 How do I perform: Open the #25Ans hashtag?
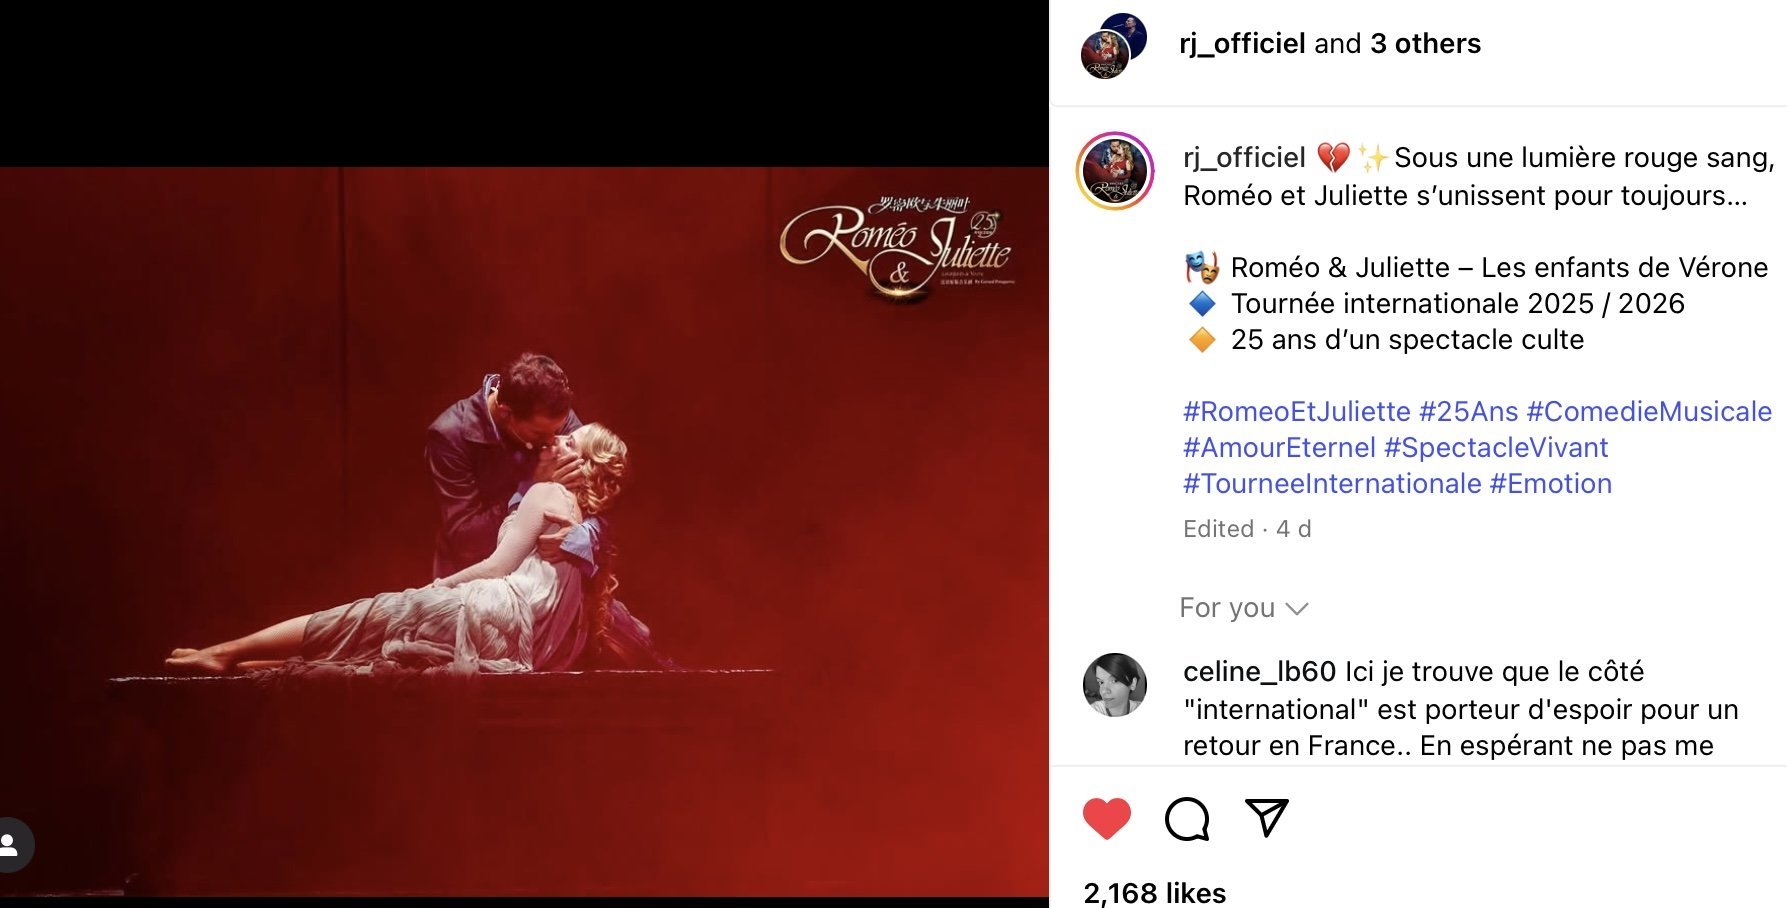pos(1468,412)
